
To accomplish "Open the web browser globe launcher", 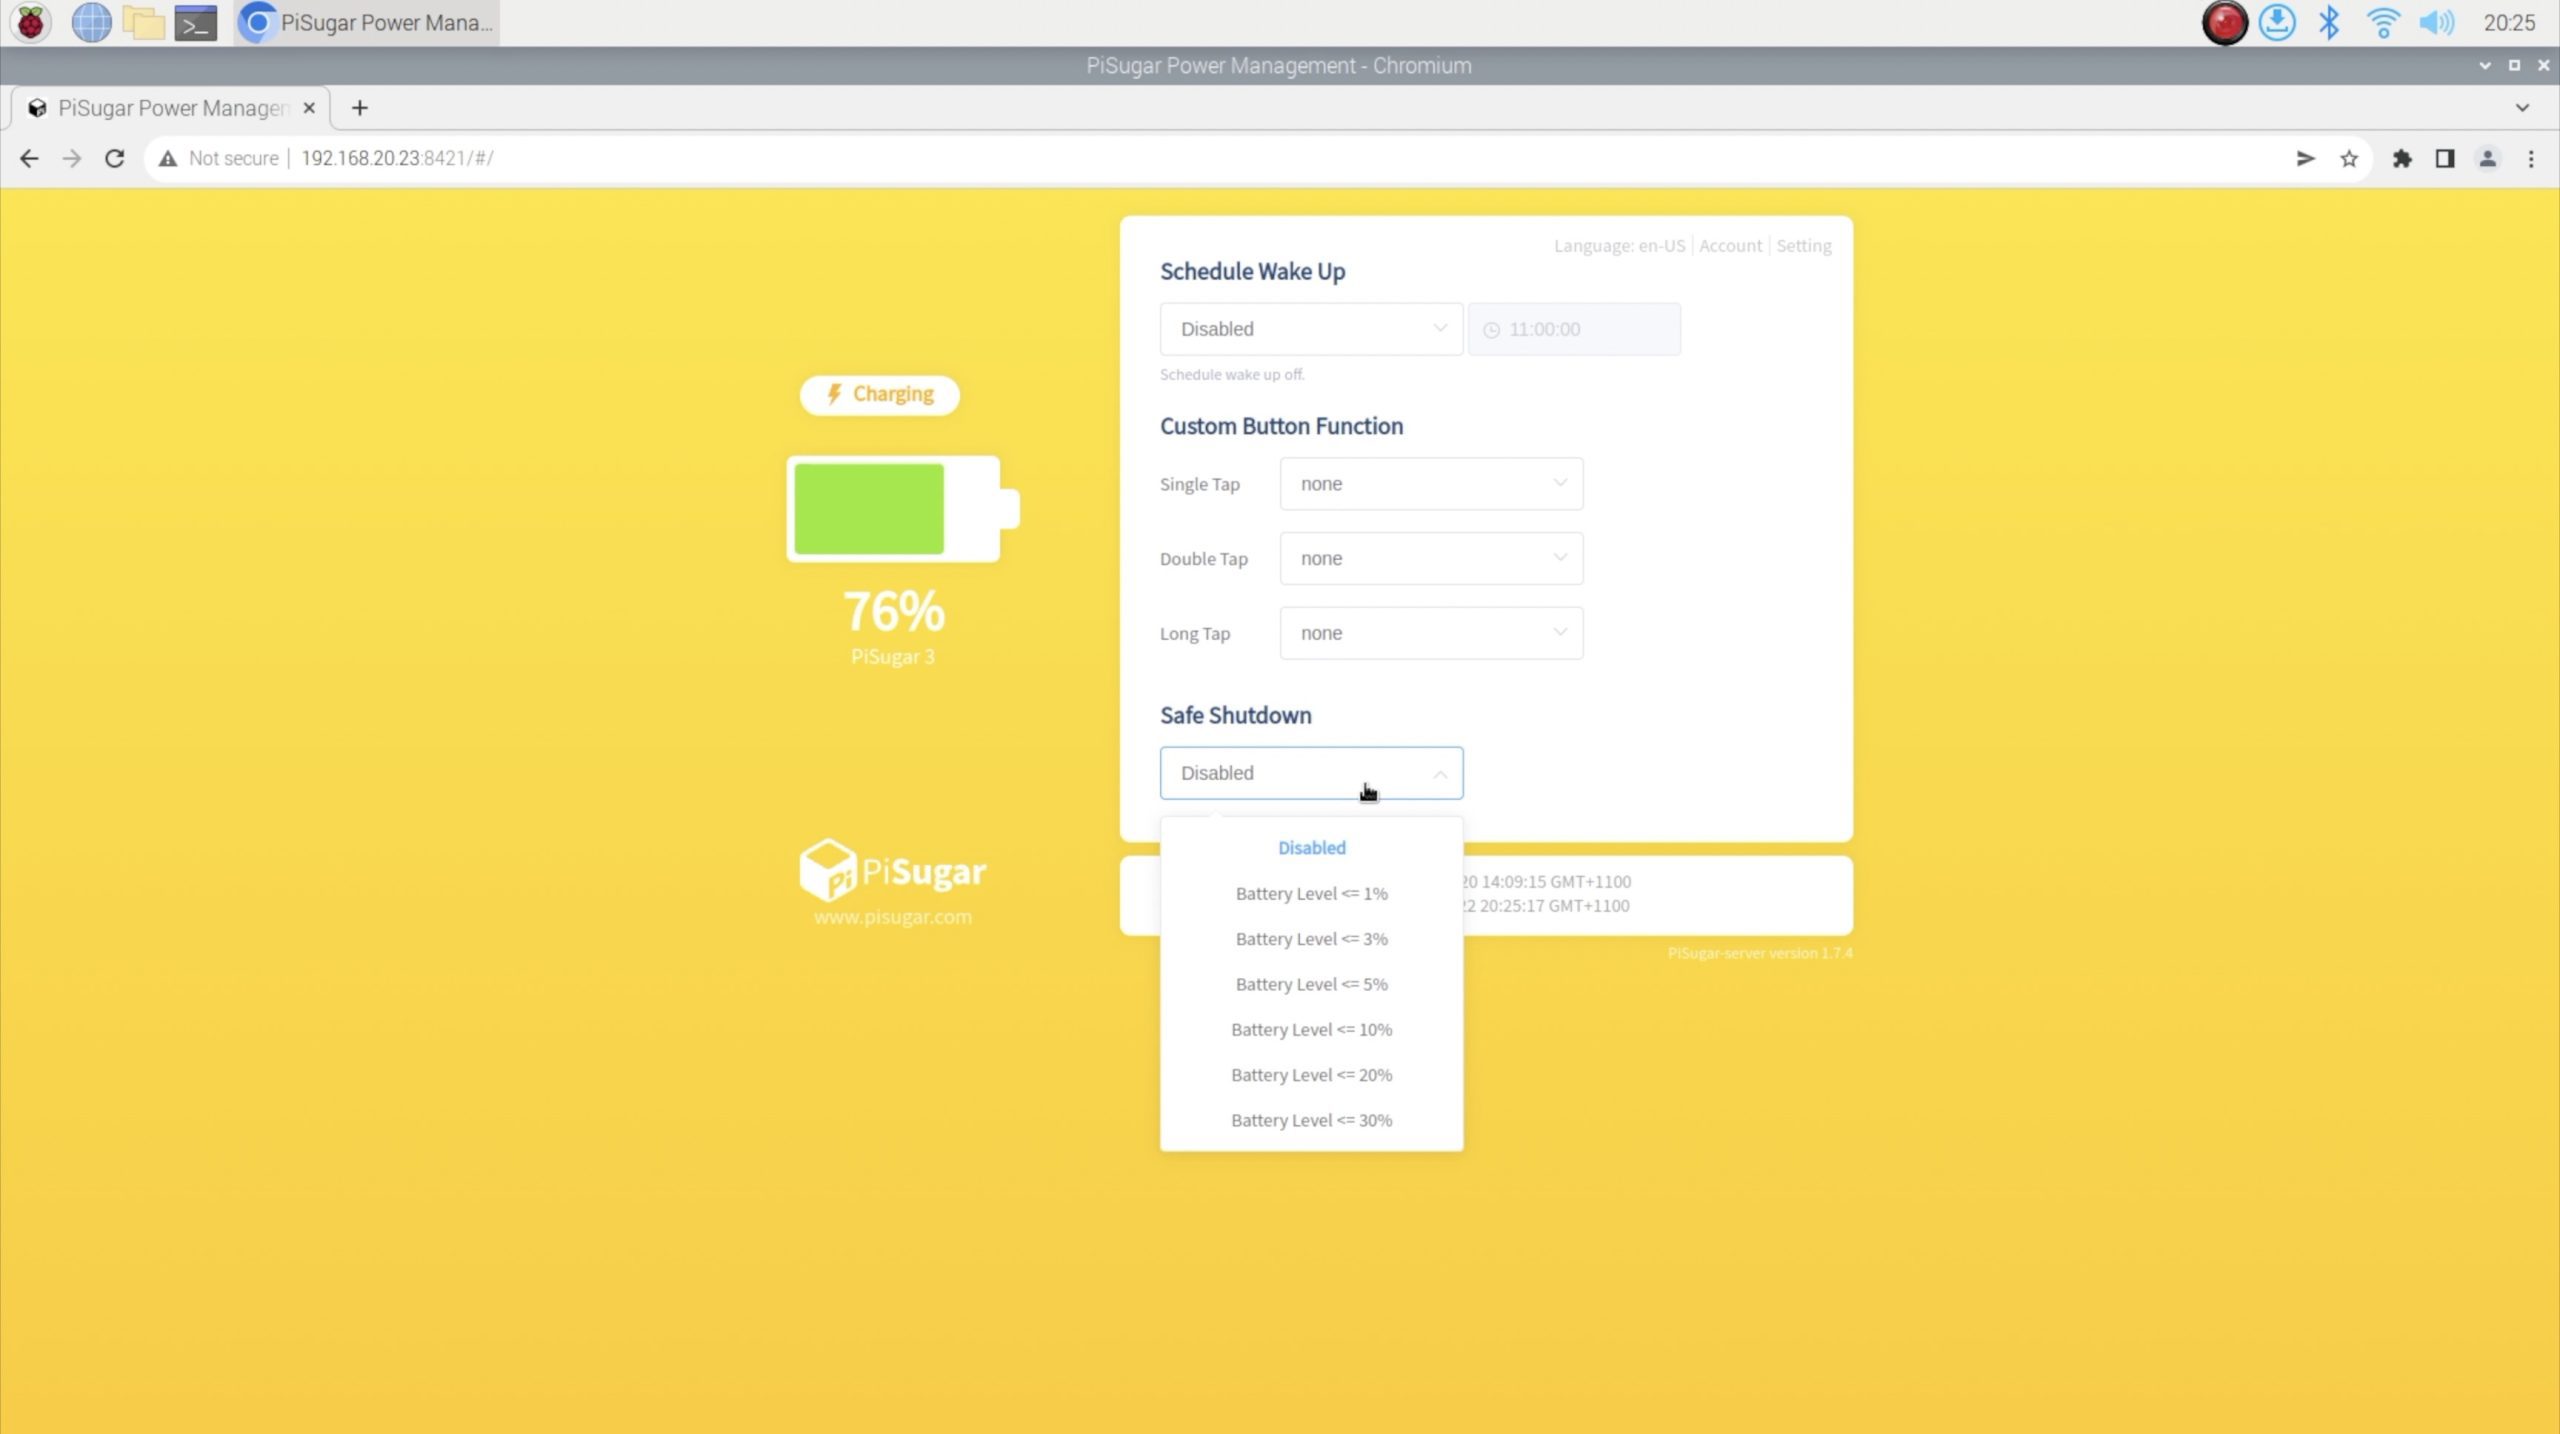I will click(91, 22).
